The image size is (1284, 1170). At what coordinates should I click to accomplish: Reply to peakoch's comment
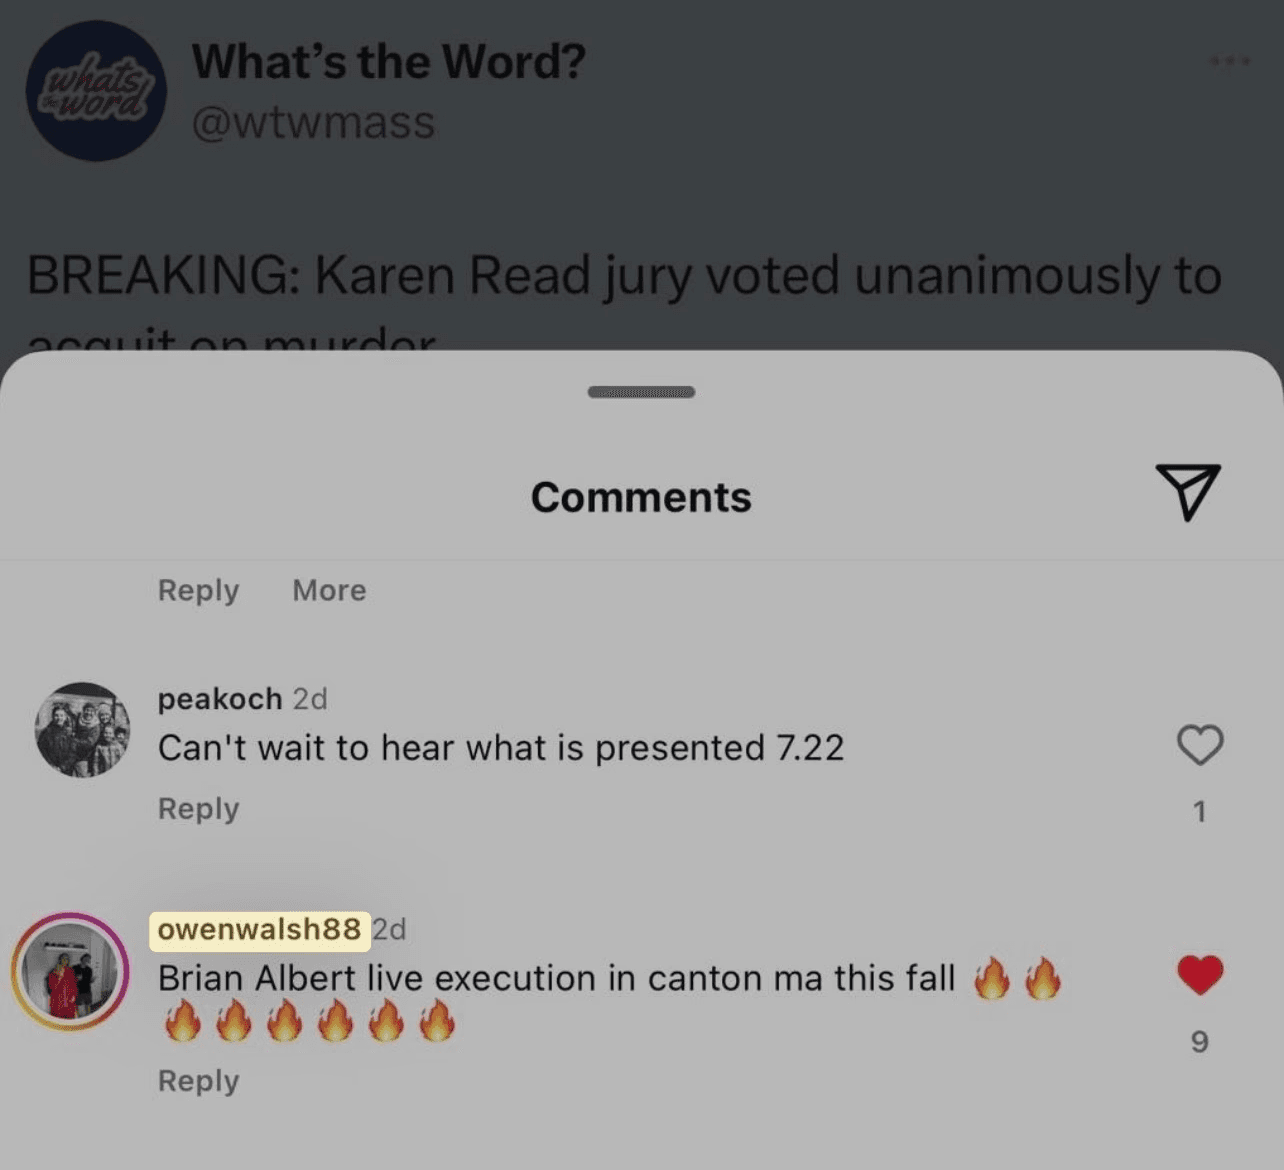click(x=198, y=808)
